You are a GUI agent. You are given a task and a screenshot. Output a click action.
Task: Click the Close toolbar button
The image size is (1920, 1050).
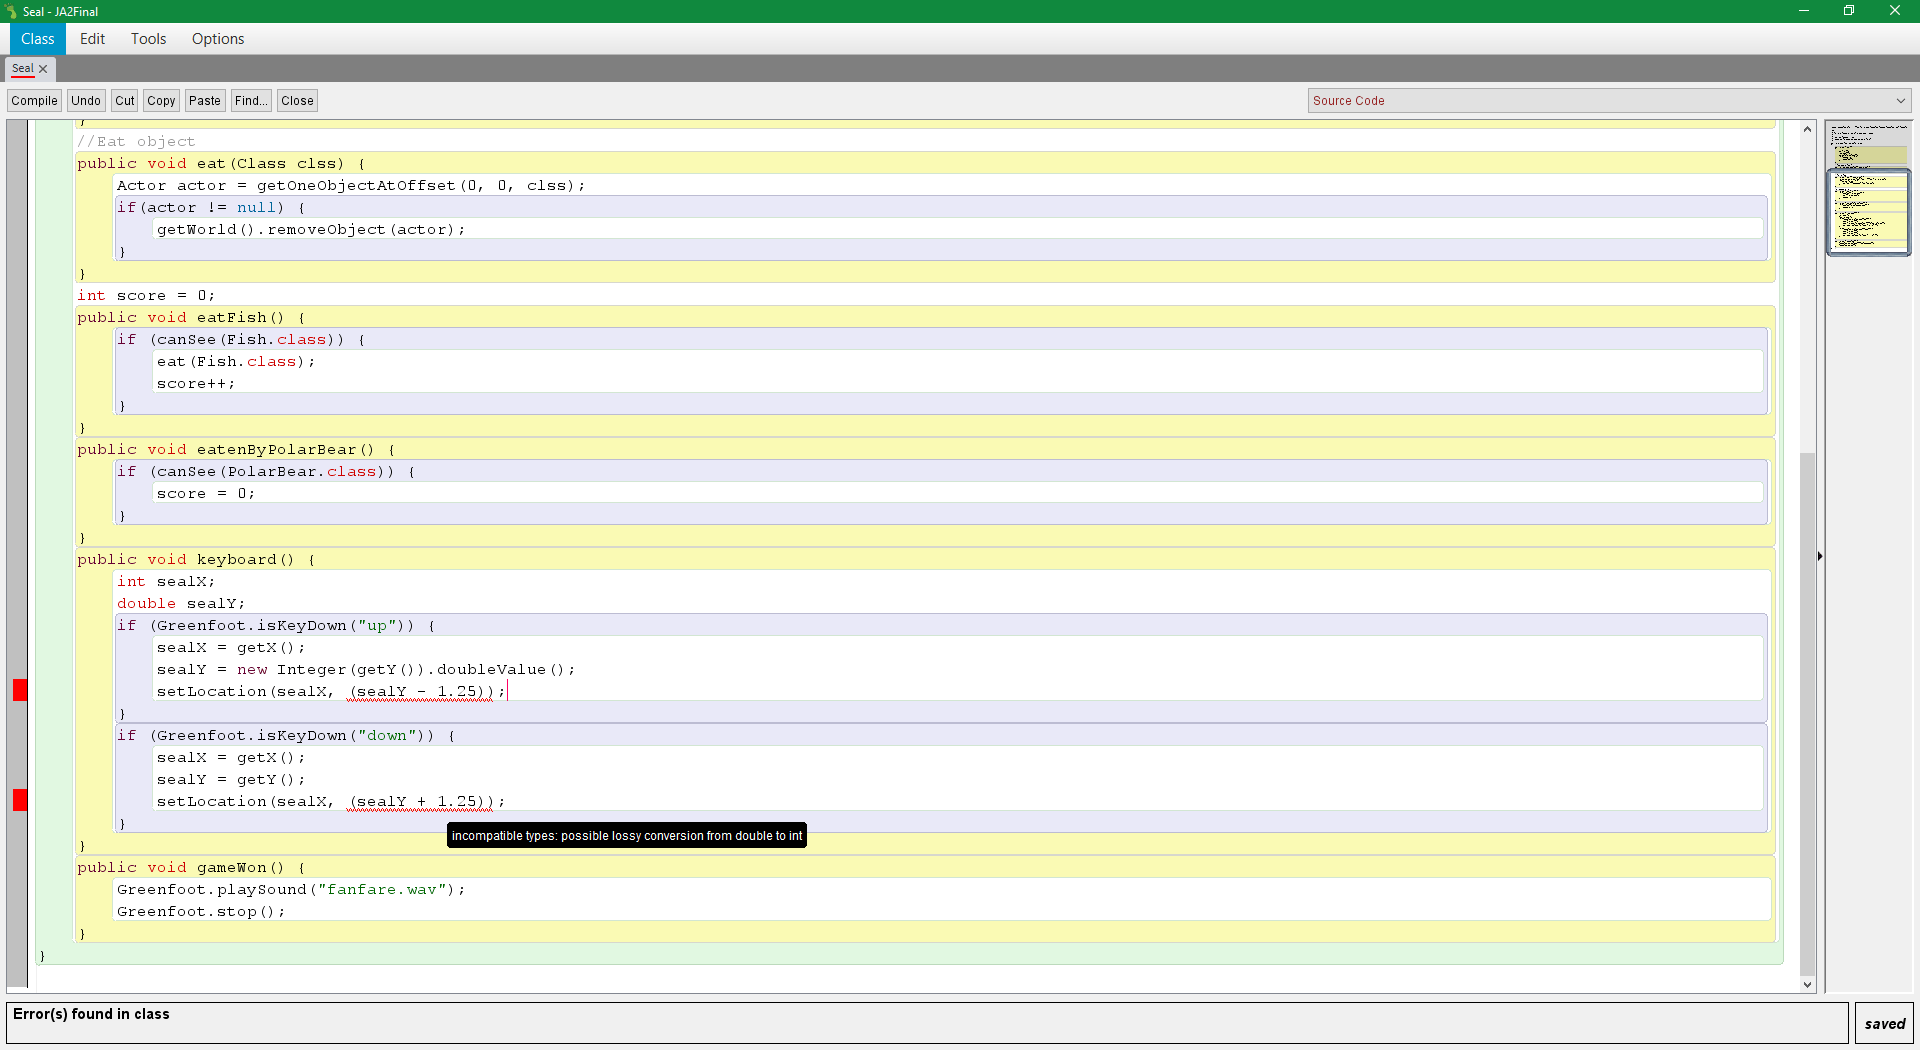tap(297, 101)
